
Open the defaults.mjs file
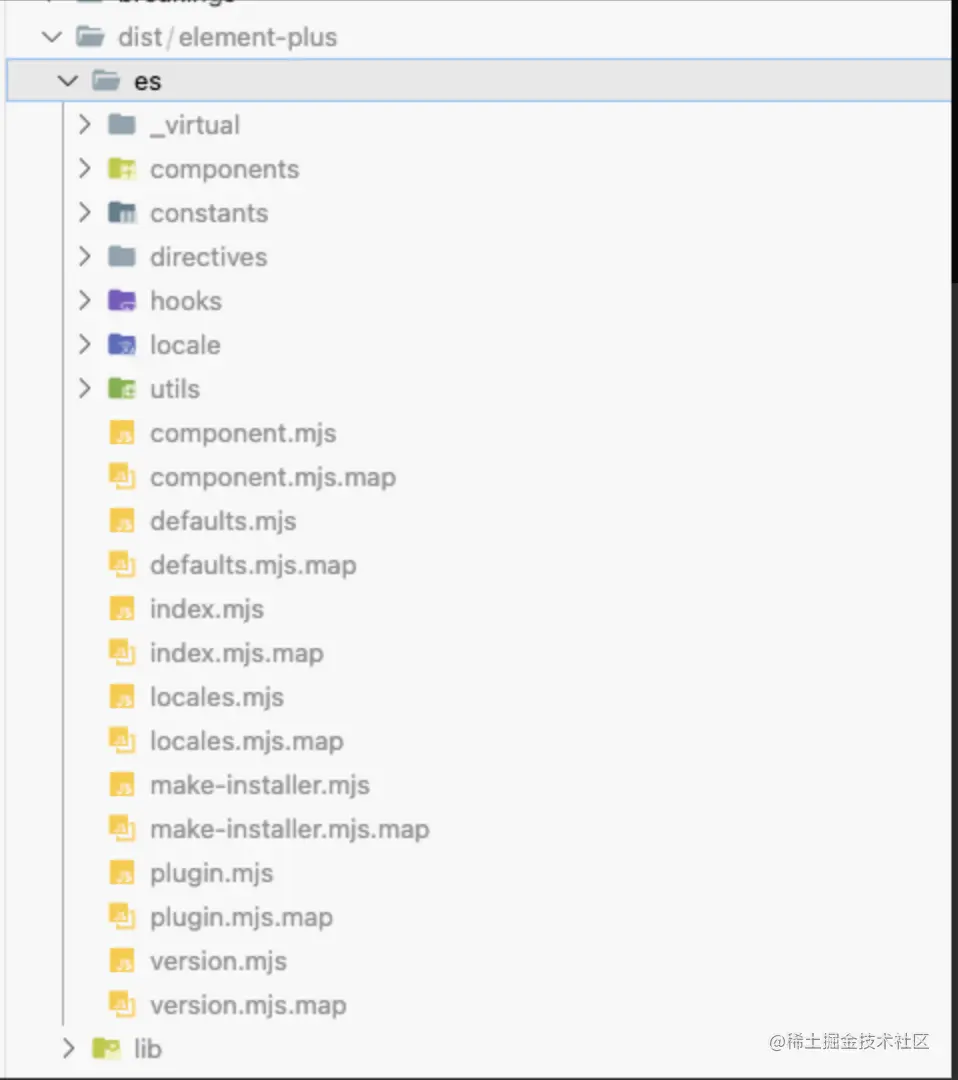click(223, 521)
